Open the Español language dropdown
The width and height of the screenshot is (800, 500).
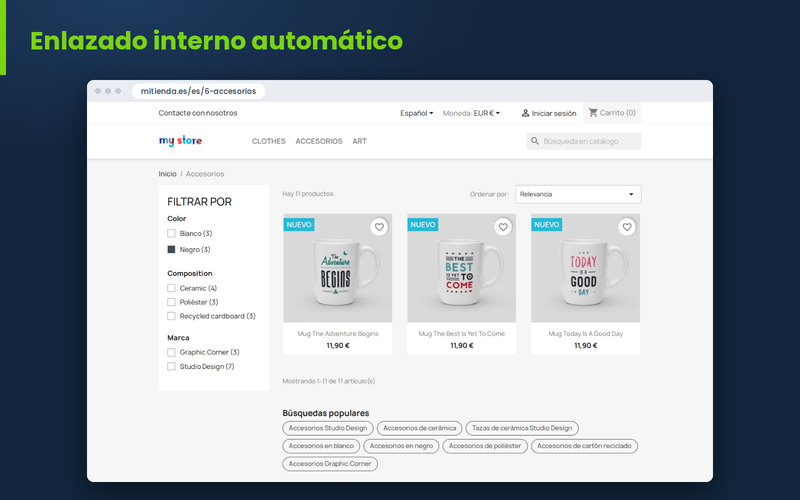click(x=416, y=113)
